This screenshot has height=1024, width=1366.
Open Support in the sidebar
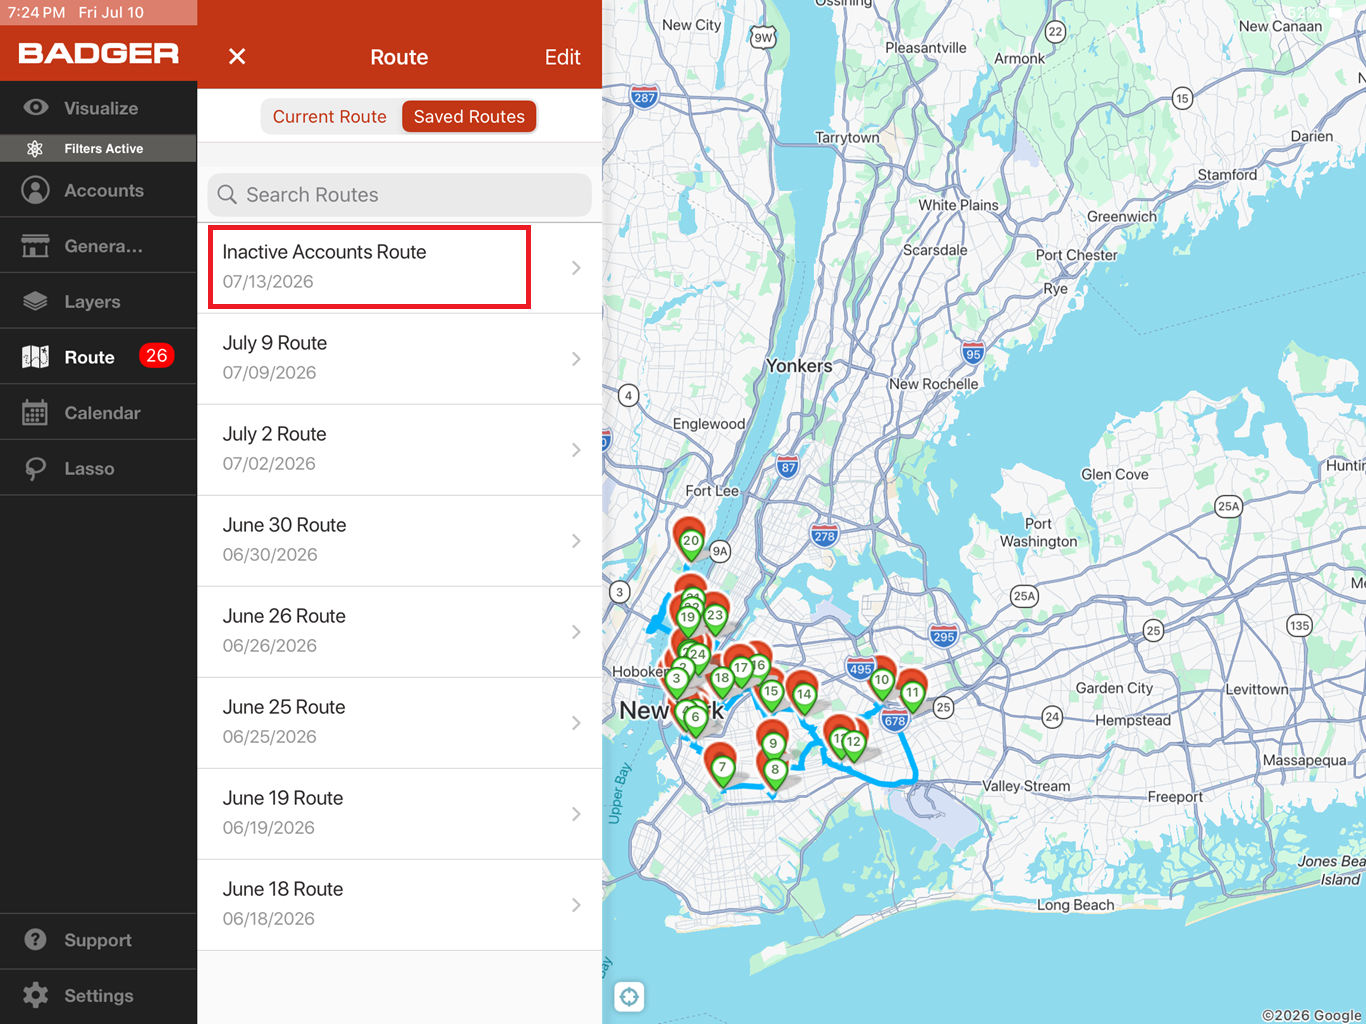point(98,940)
